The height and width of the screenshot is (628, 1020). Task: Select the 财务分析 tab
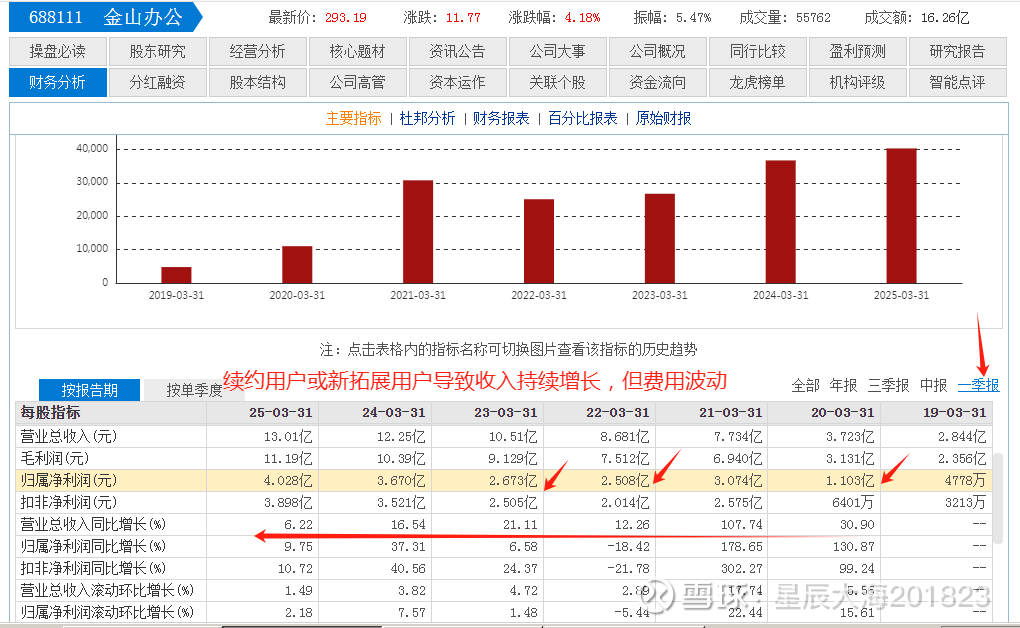(58, 83)
